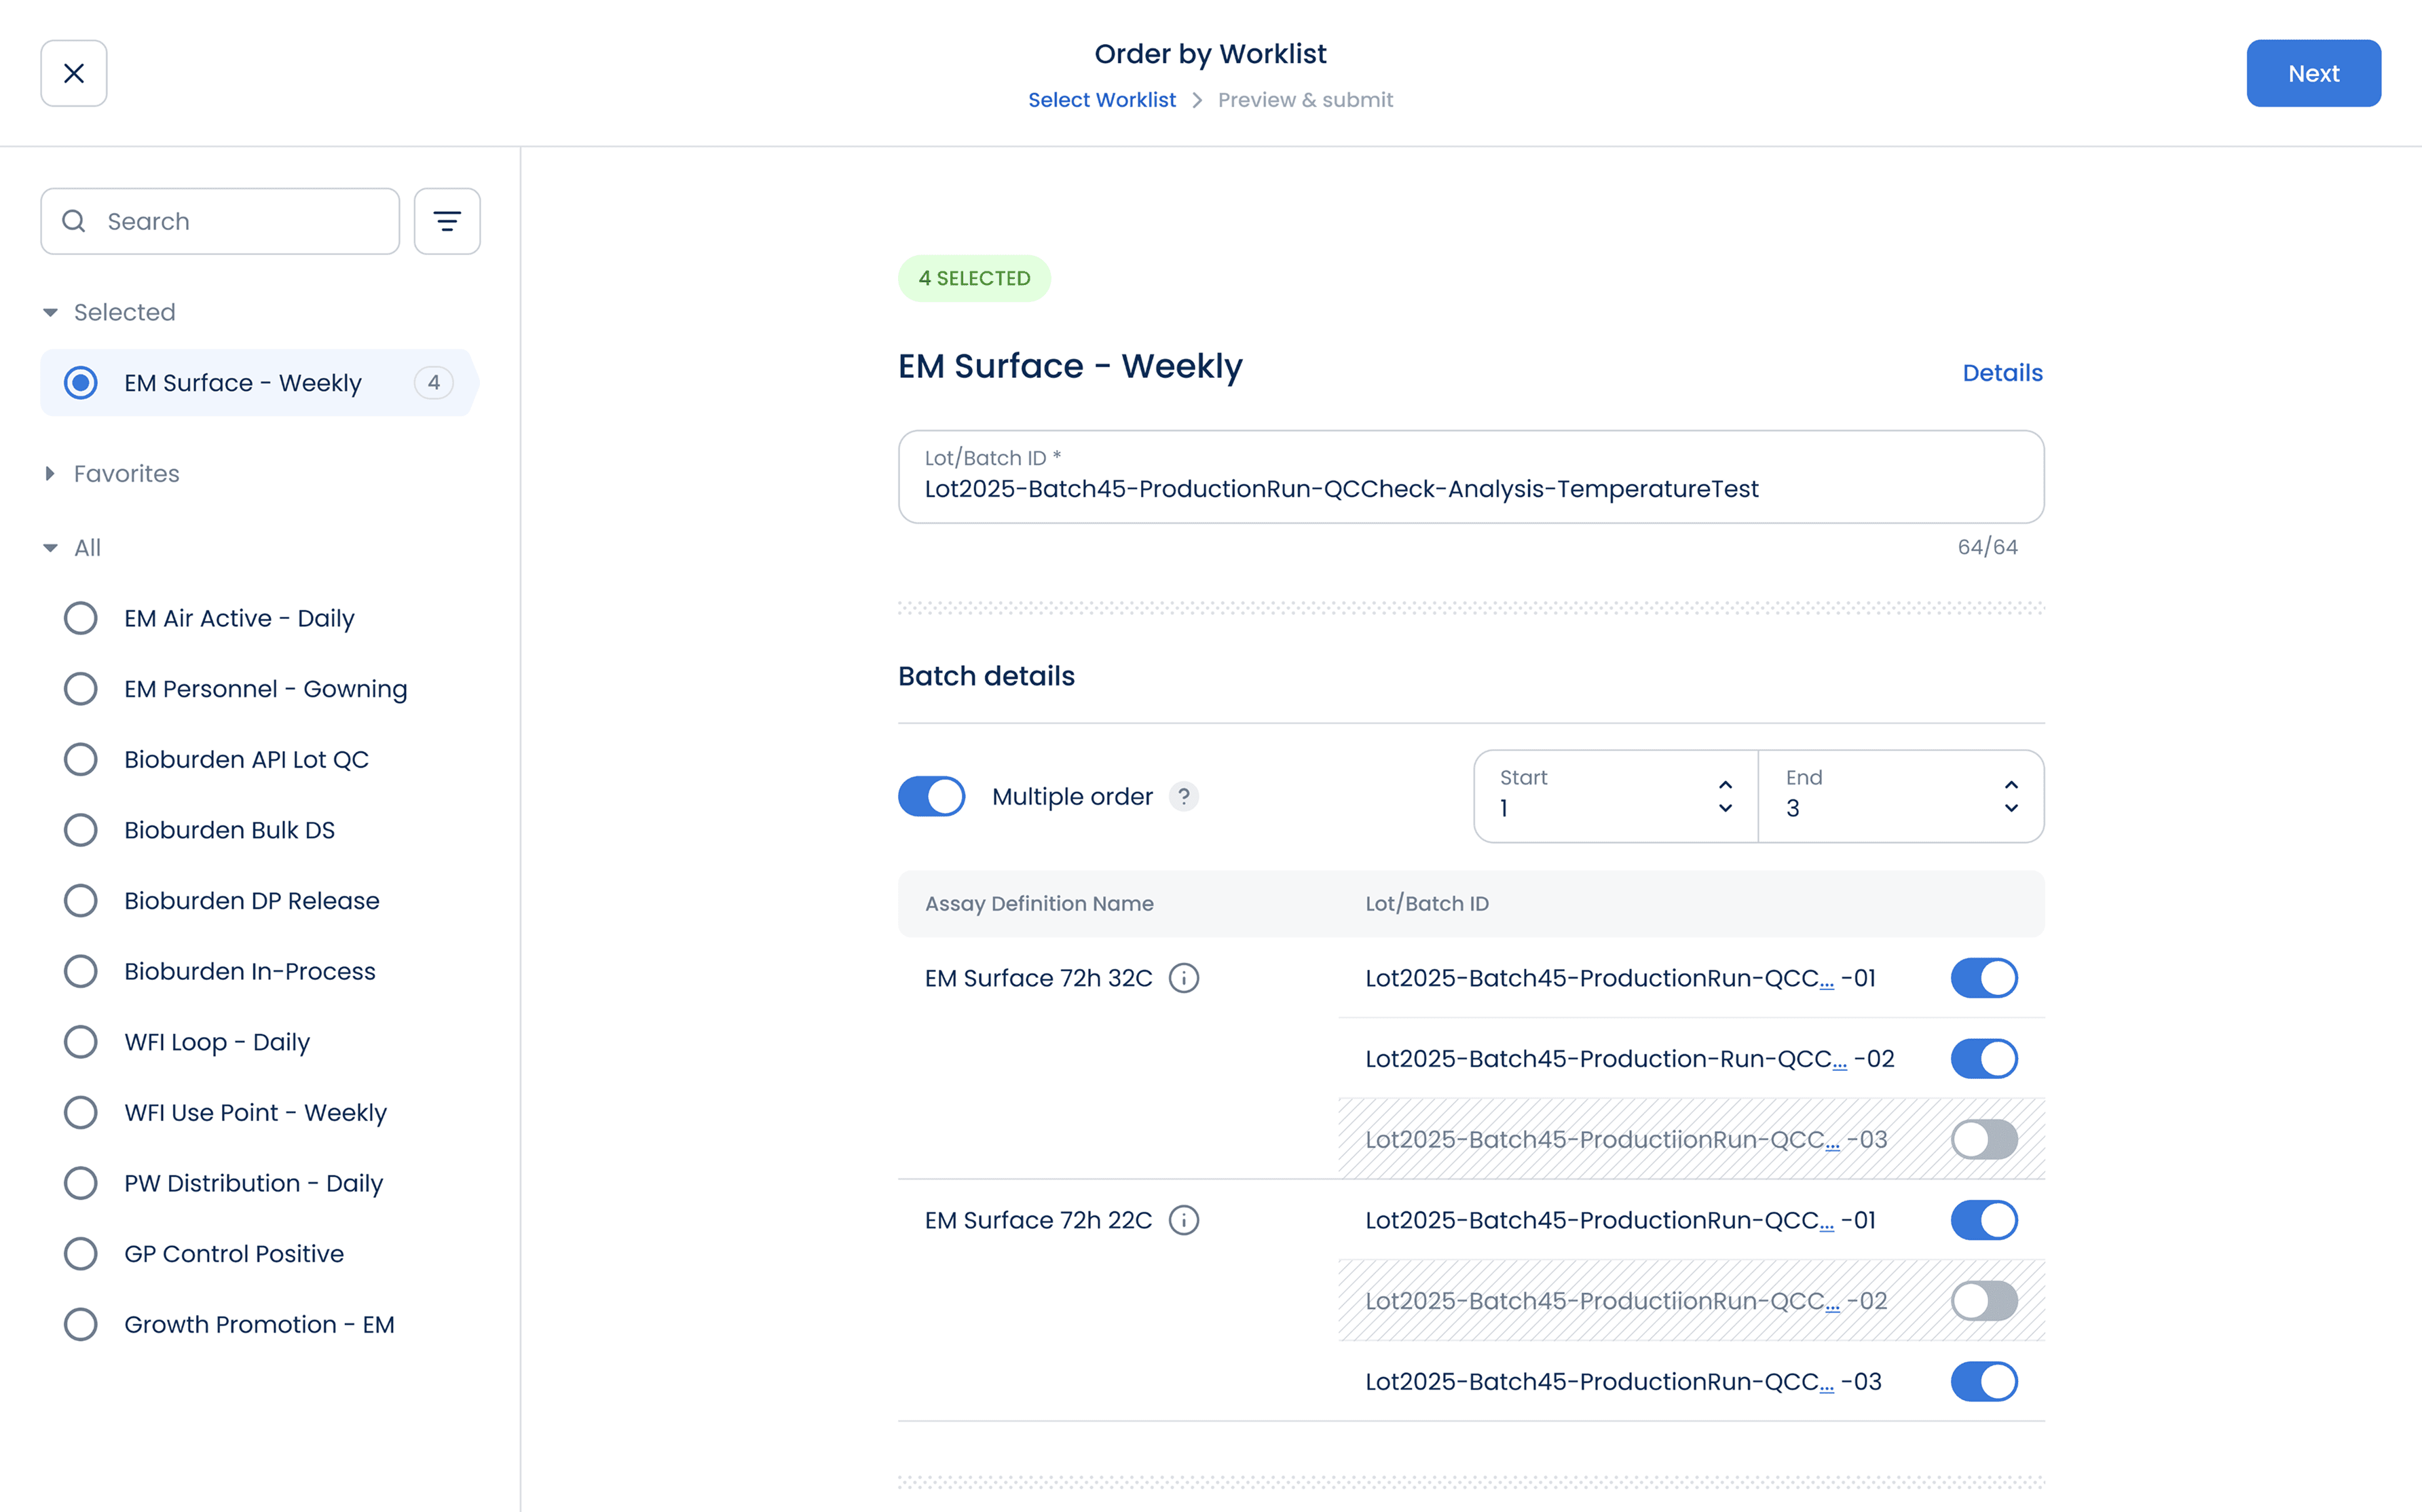The width and height of the screenshot is (2422, 1512).
Task: Turn off the 22C batch -01 toggle
Action: (1984, 1220)
